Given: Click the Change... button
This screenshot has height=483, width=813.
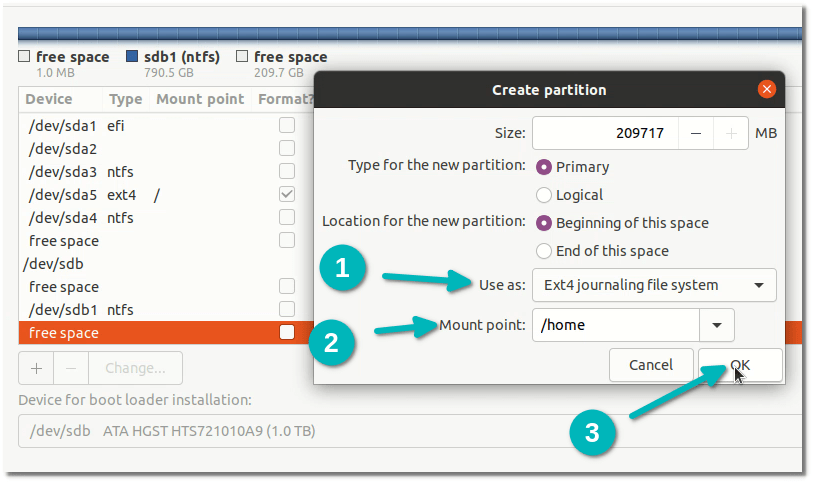Looking at the screenshot, I should [x=135, y=368].
